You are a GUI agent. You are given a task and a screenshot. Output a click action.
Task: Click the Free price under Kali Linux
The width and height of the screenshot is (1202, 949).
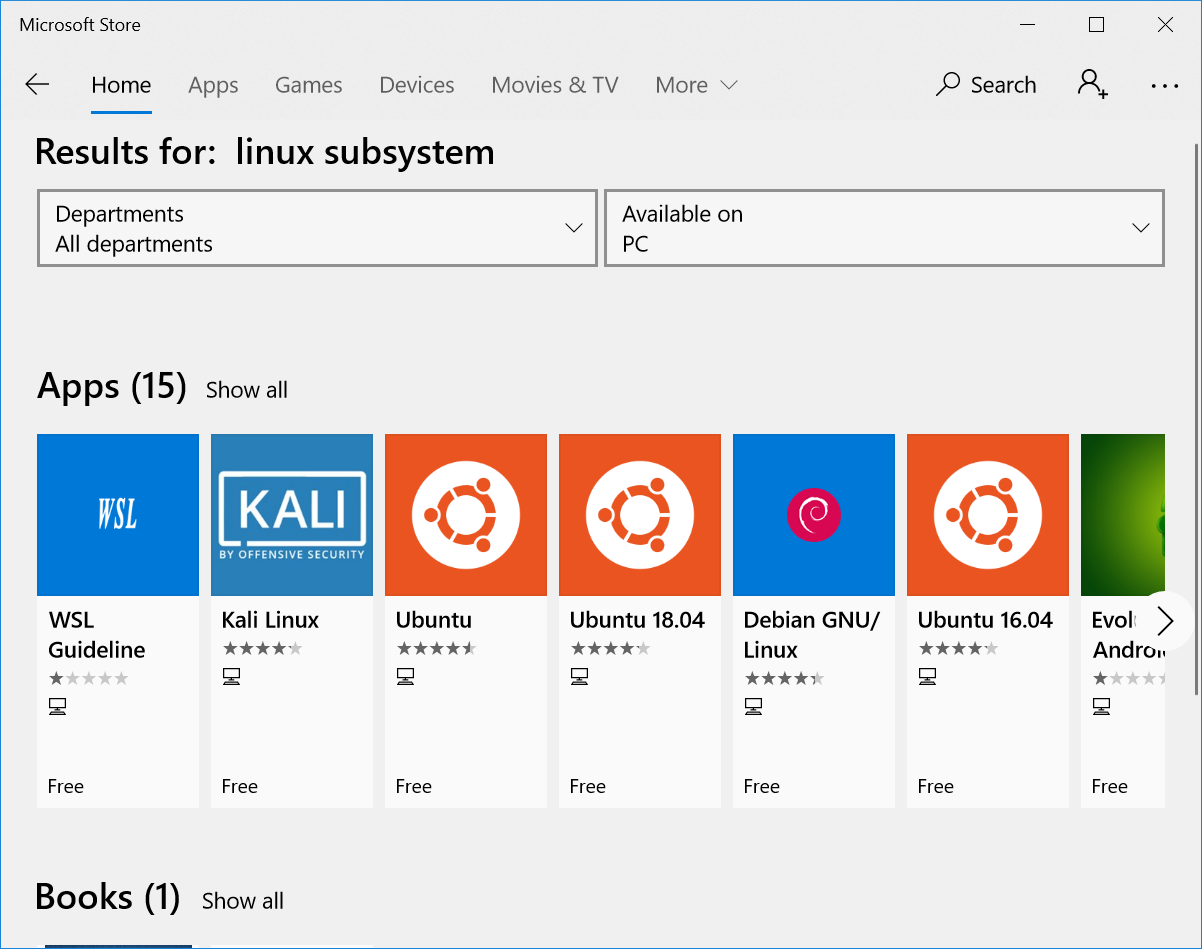(240, 786)
